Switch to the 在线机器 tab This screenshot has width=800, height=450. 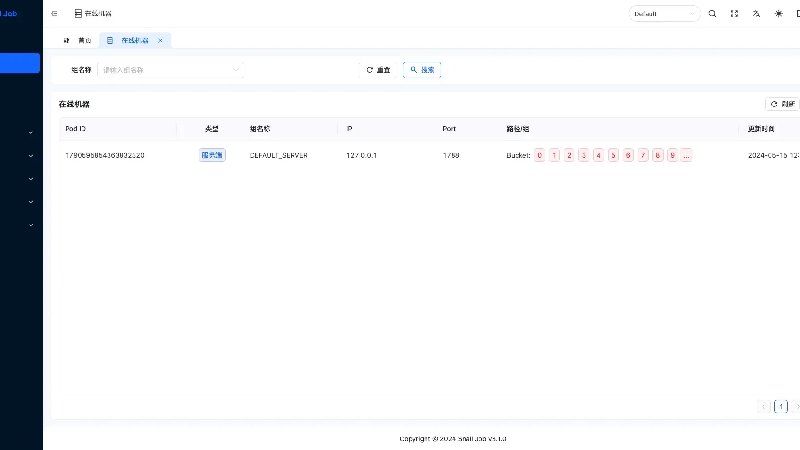pyautogui.click(x=135, y=40)
